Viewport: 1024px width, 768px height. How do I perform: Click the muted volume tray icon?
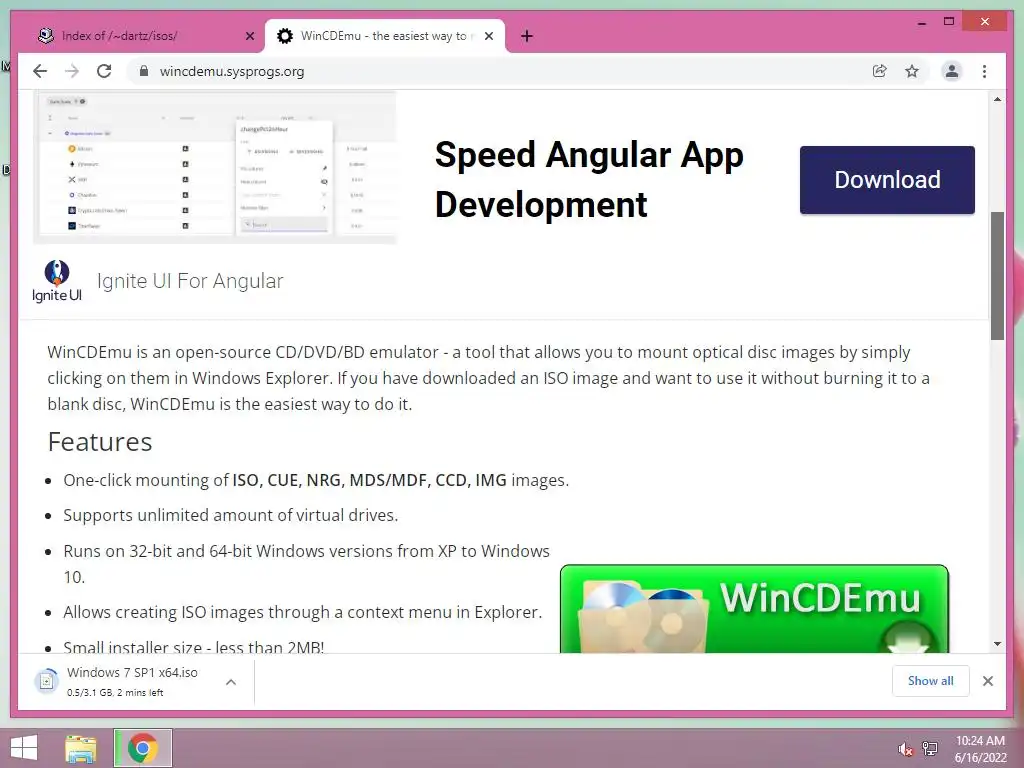pyautogui.click(x=904, y=748)
